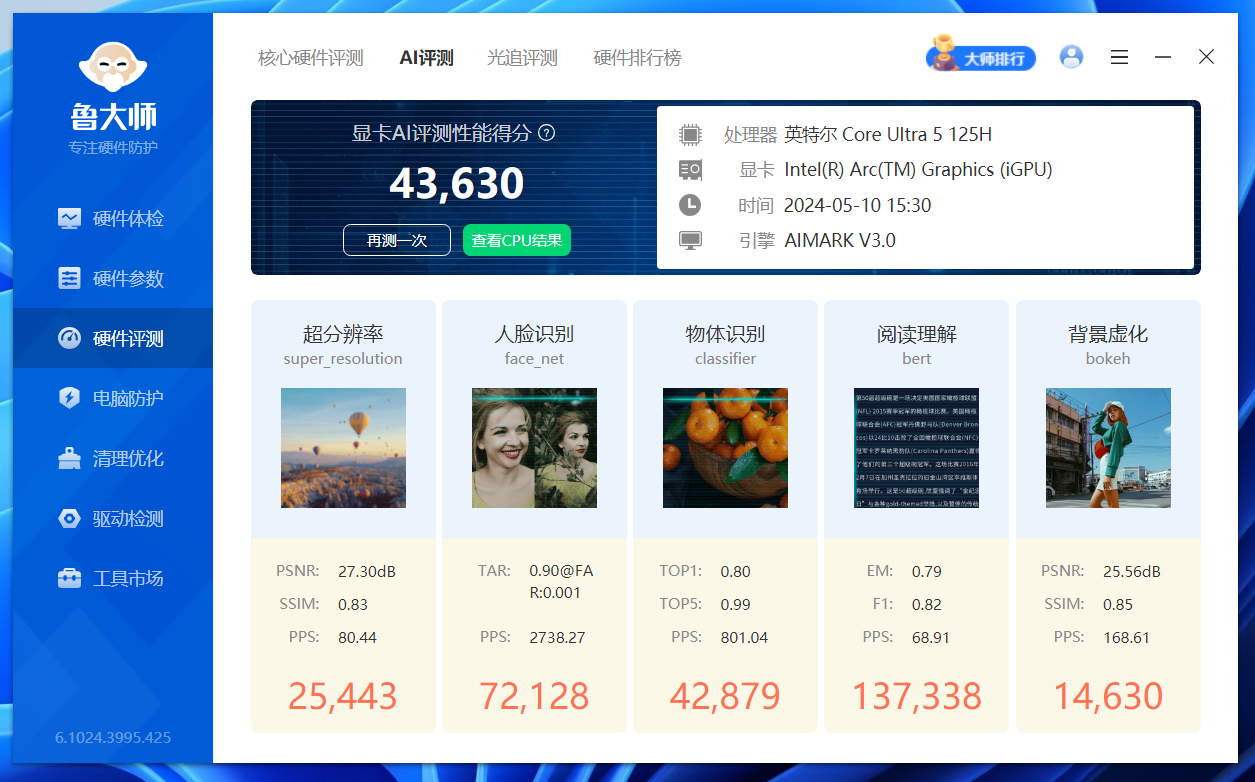Screen dimensions: 1255x782
Task: Click 查看CPU结果 green button
Action: click(517, 240)
